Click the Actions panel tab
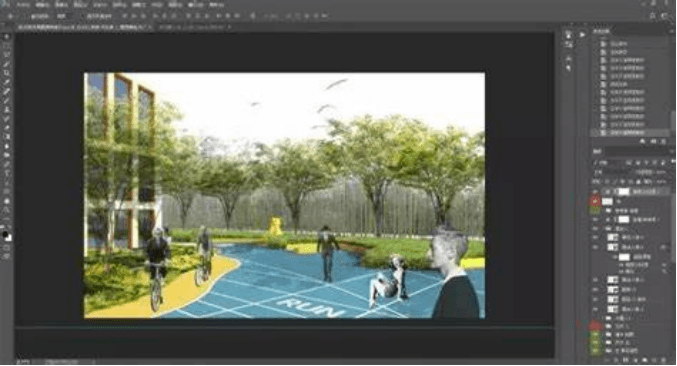Image resolution: width=677 pixels, height=366 pixels. coord(601,32)
